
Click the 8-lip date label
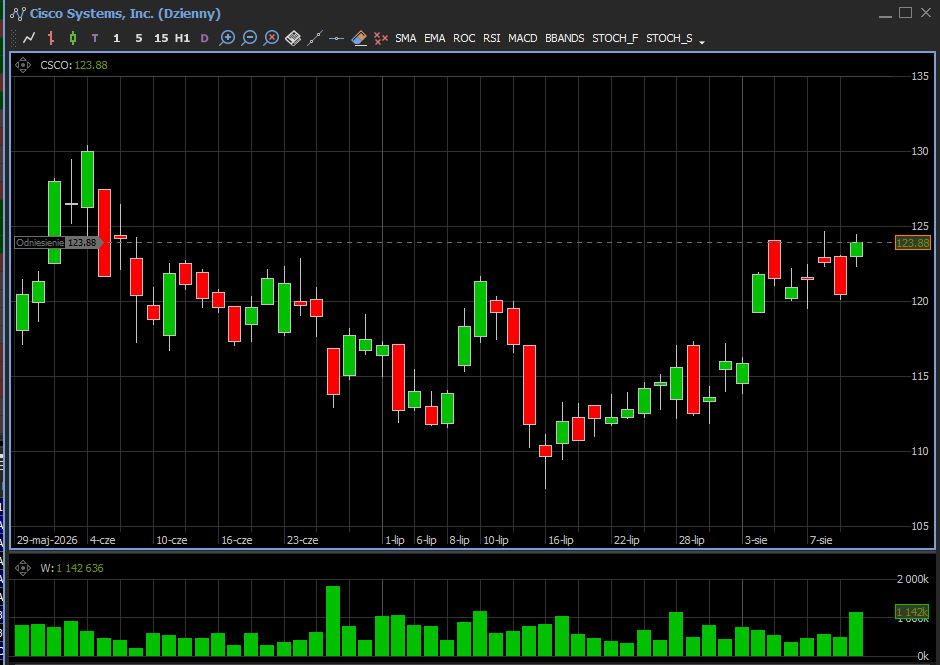point(459,540)
